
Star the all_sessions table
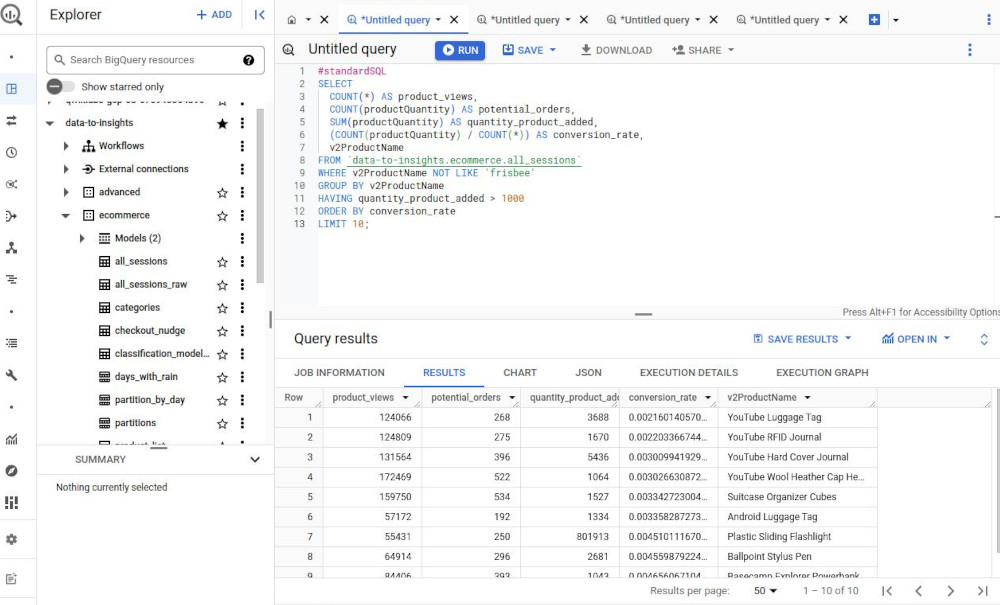pyautogui.click(x=222, y=262)
